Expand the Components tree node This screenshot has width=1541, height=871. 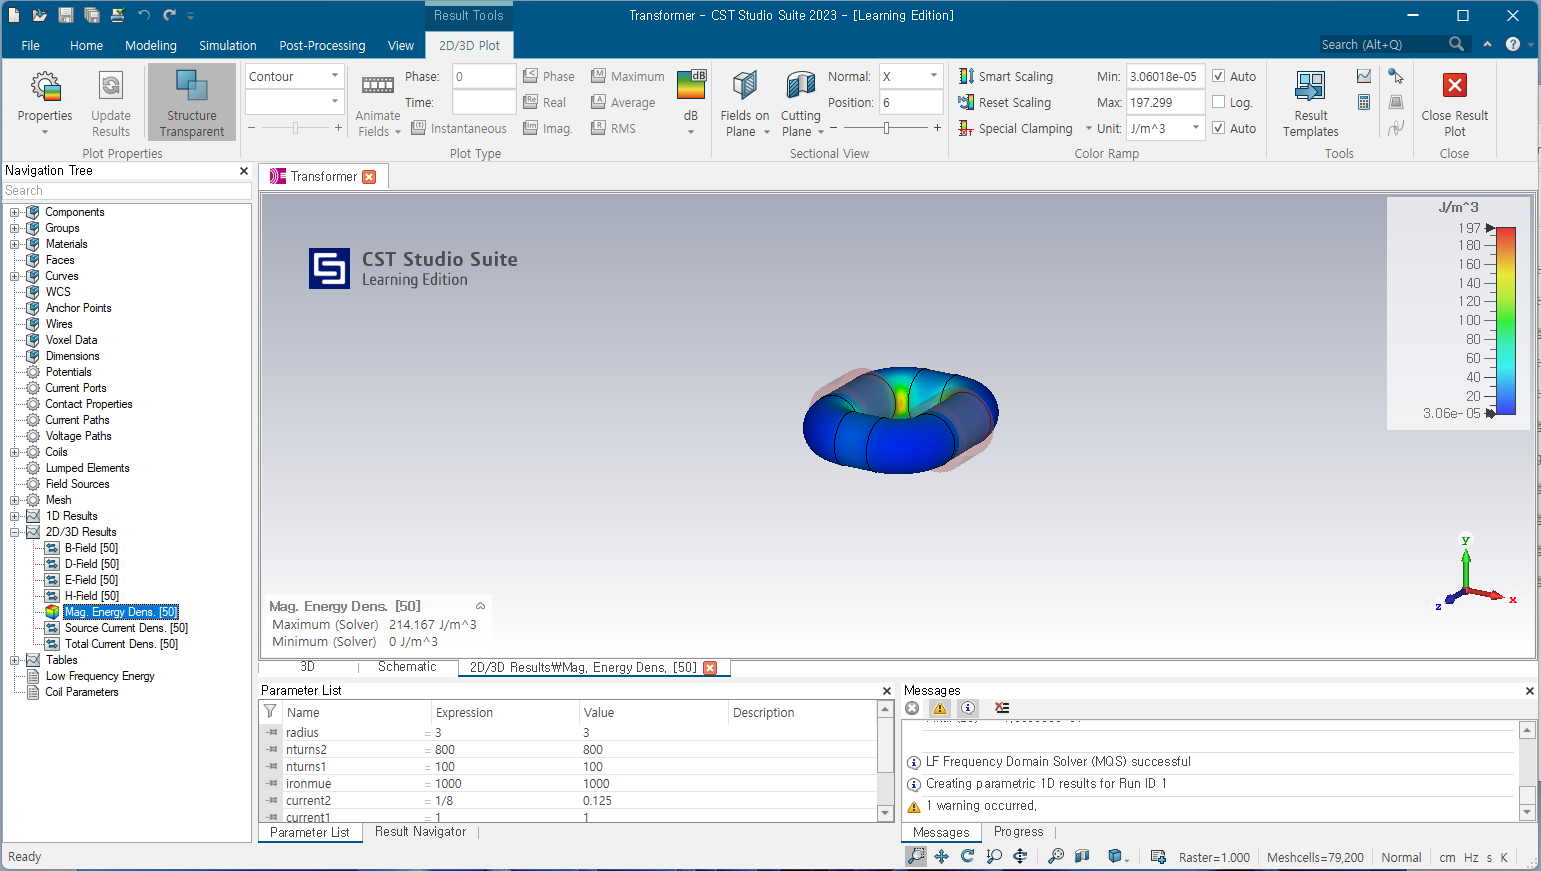pos(15,212)
